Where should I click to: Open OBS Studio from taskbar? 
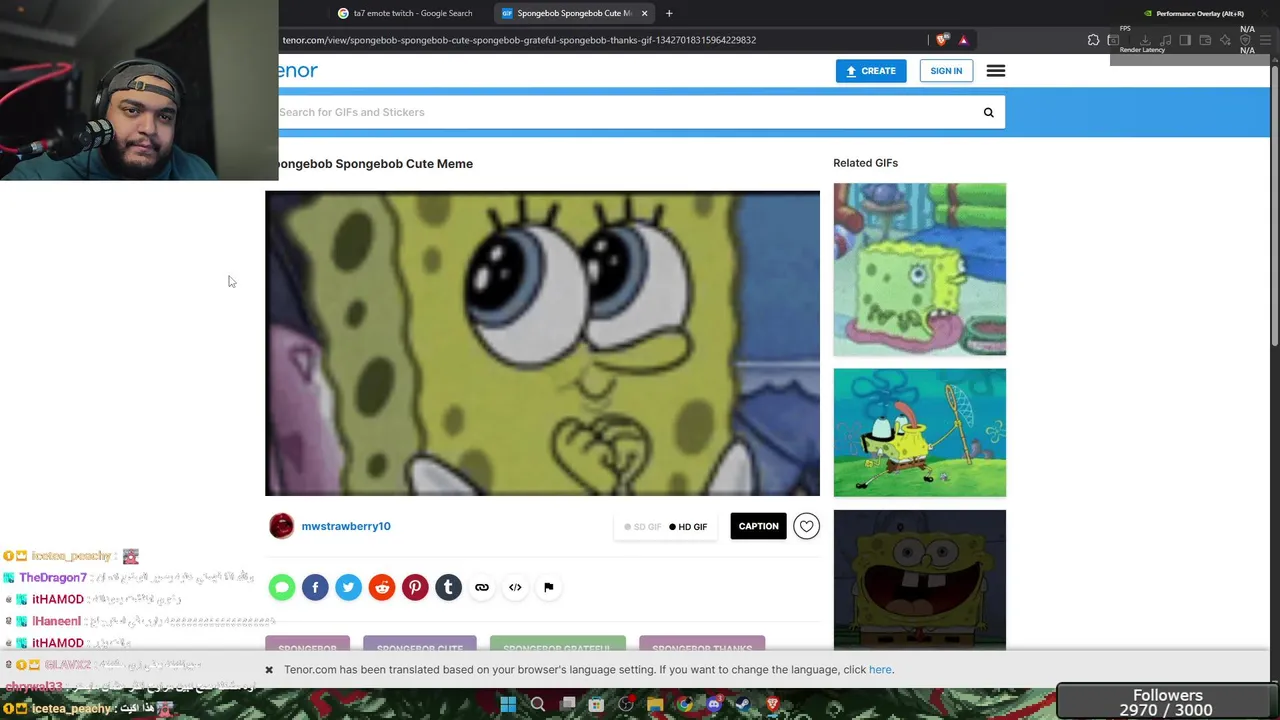point(626,705)
